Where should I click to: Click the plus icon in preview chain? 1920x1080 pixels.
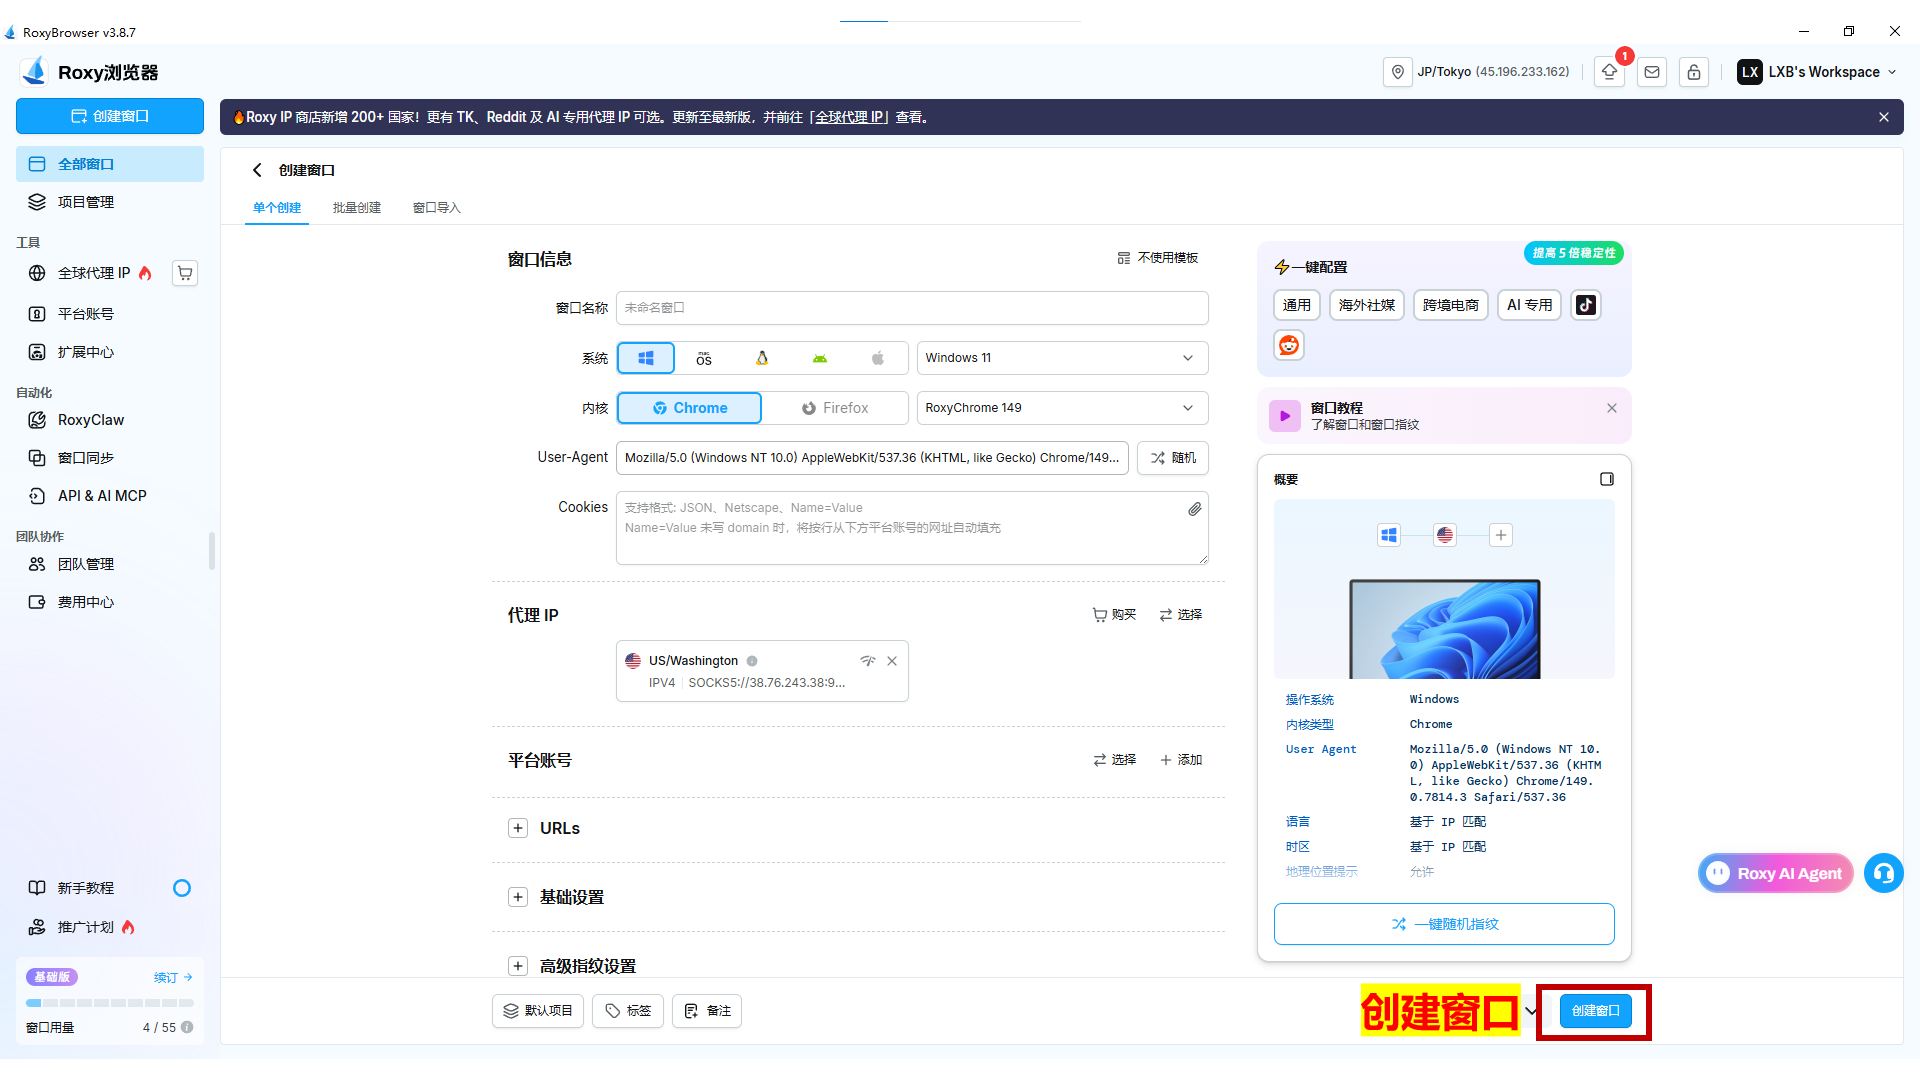1501,535
